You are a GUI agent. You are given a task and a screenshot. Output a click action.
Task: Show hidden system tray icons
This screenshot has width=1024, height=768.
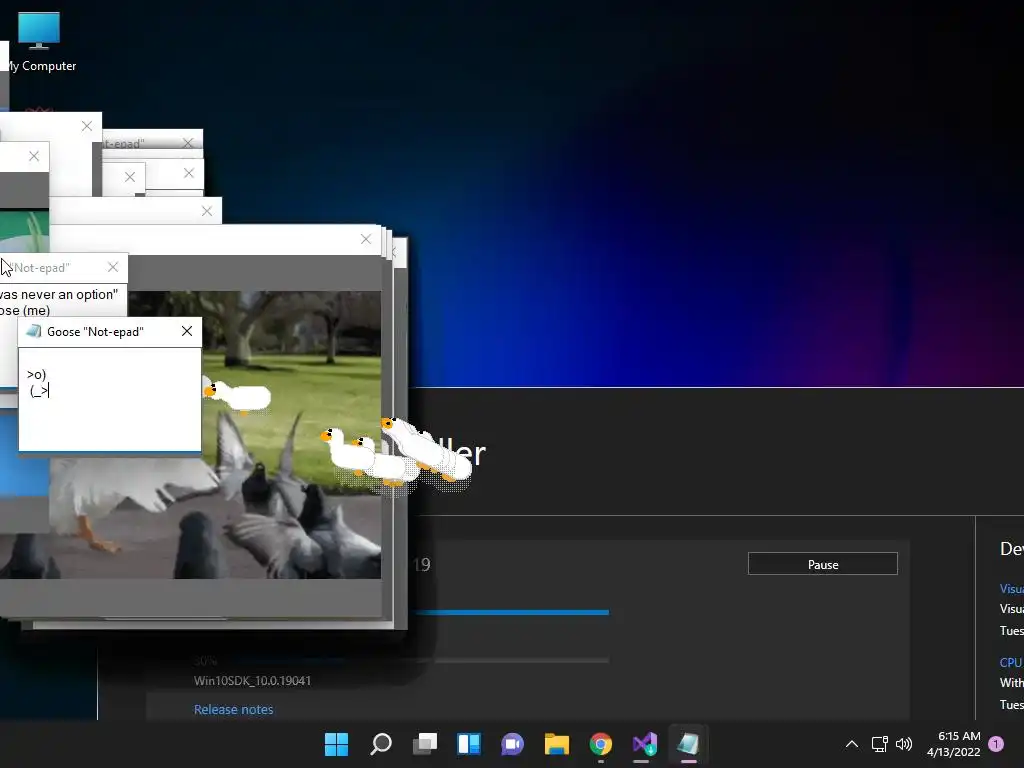click(x=852, y=744)
